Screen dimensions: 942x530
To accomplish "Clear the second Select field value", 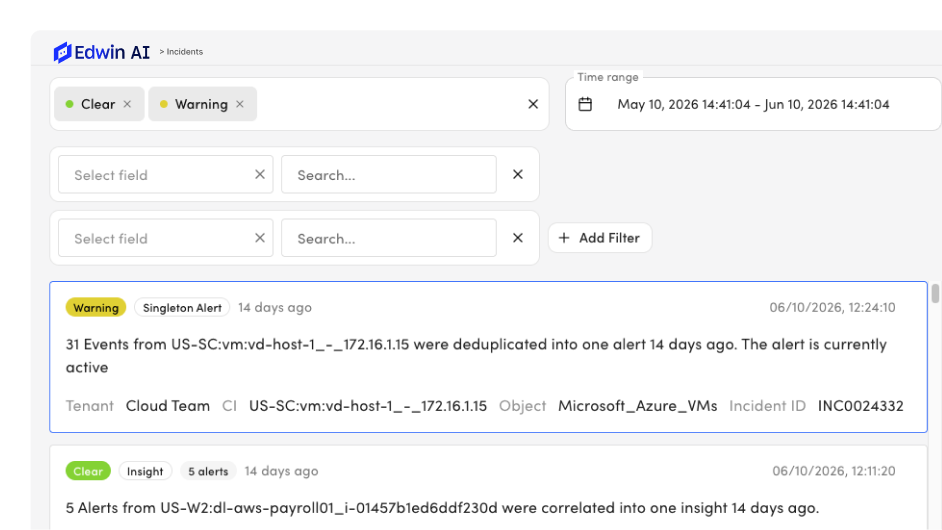I will [x=260, y=238].
